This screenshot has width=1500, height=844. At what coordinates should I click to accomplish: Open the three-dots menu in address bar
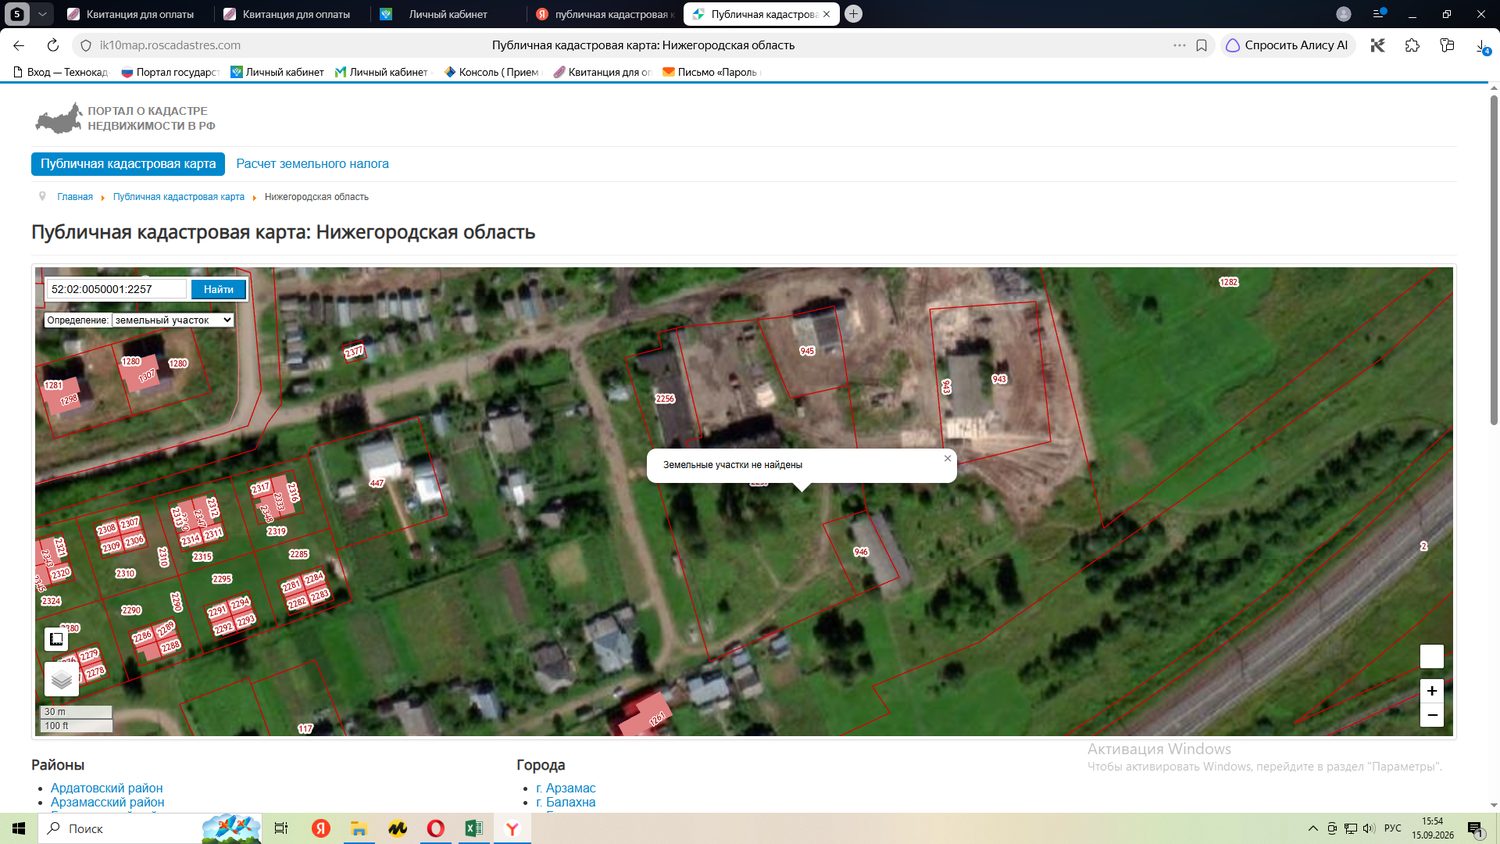click(x=1179, y=45)
